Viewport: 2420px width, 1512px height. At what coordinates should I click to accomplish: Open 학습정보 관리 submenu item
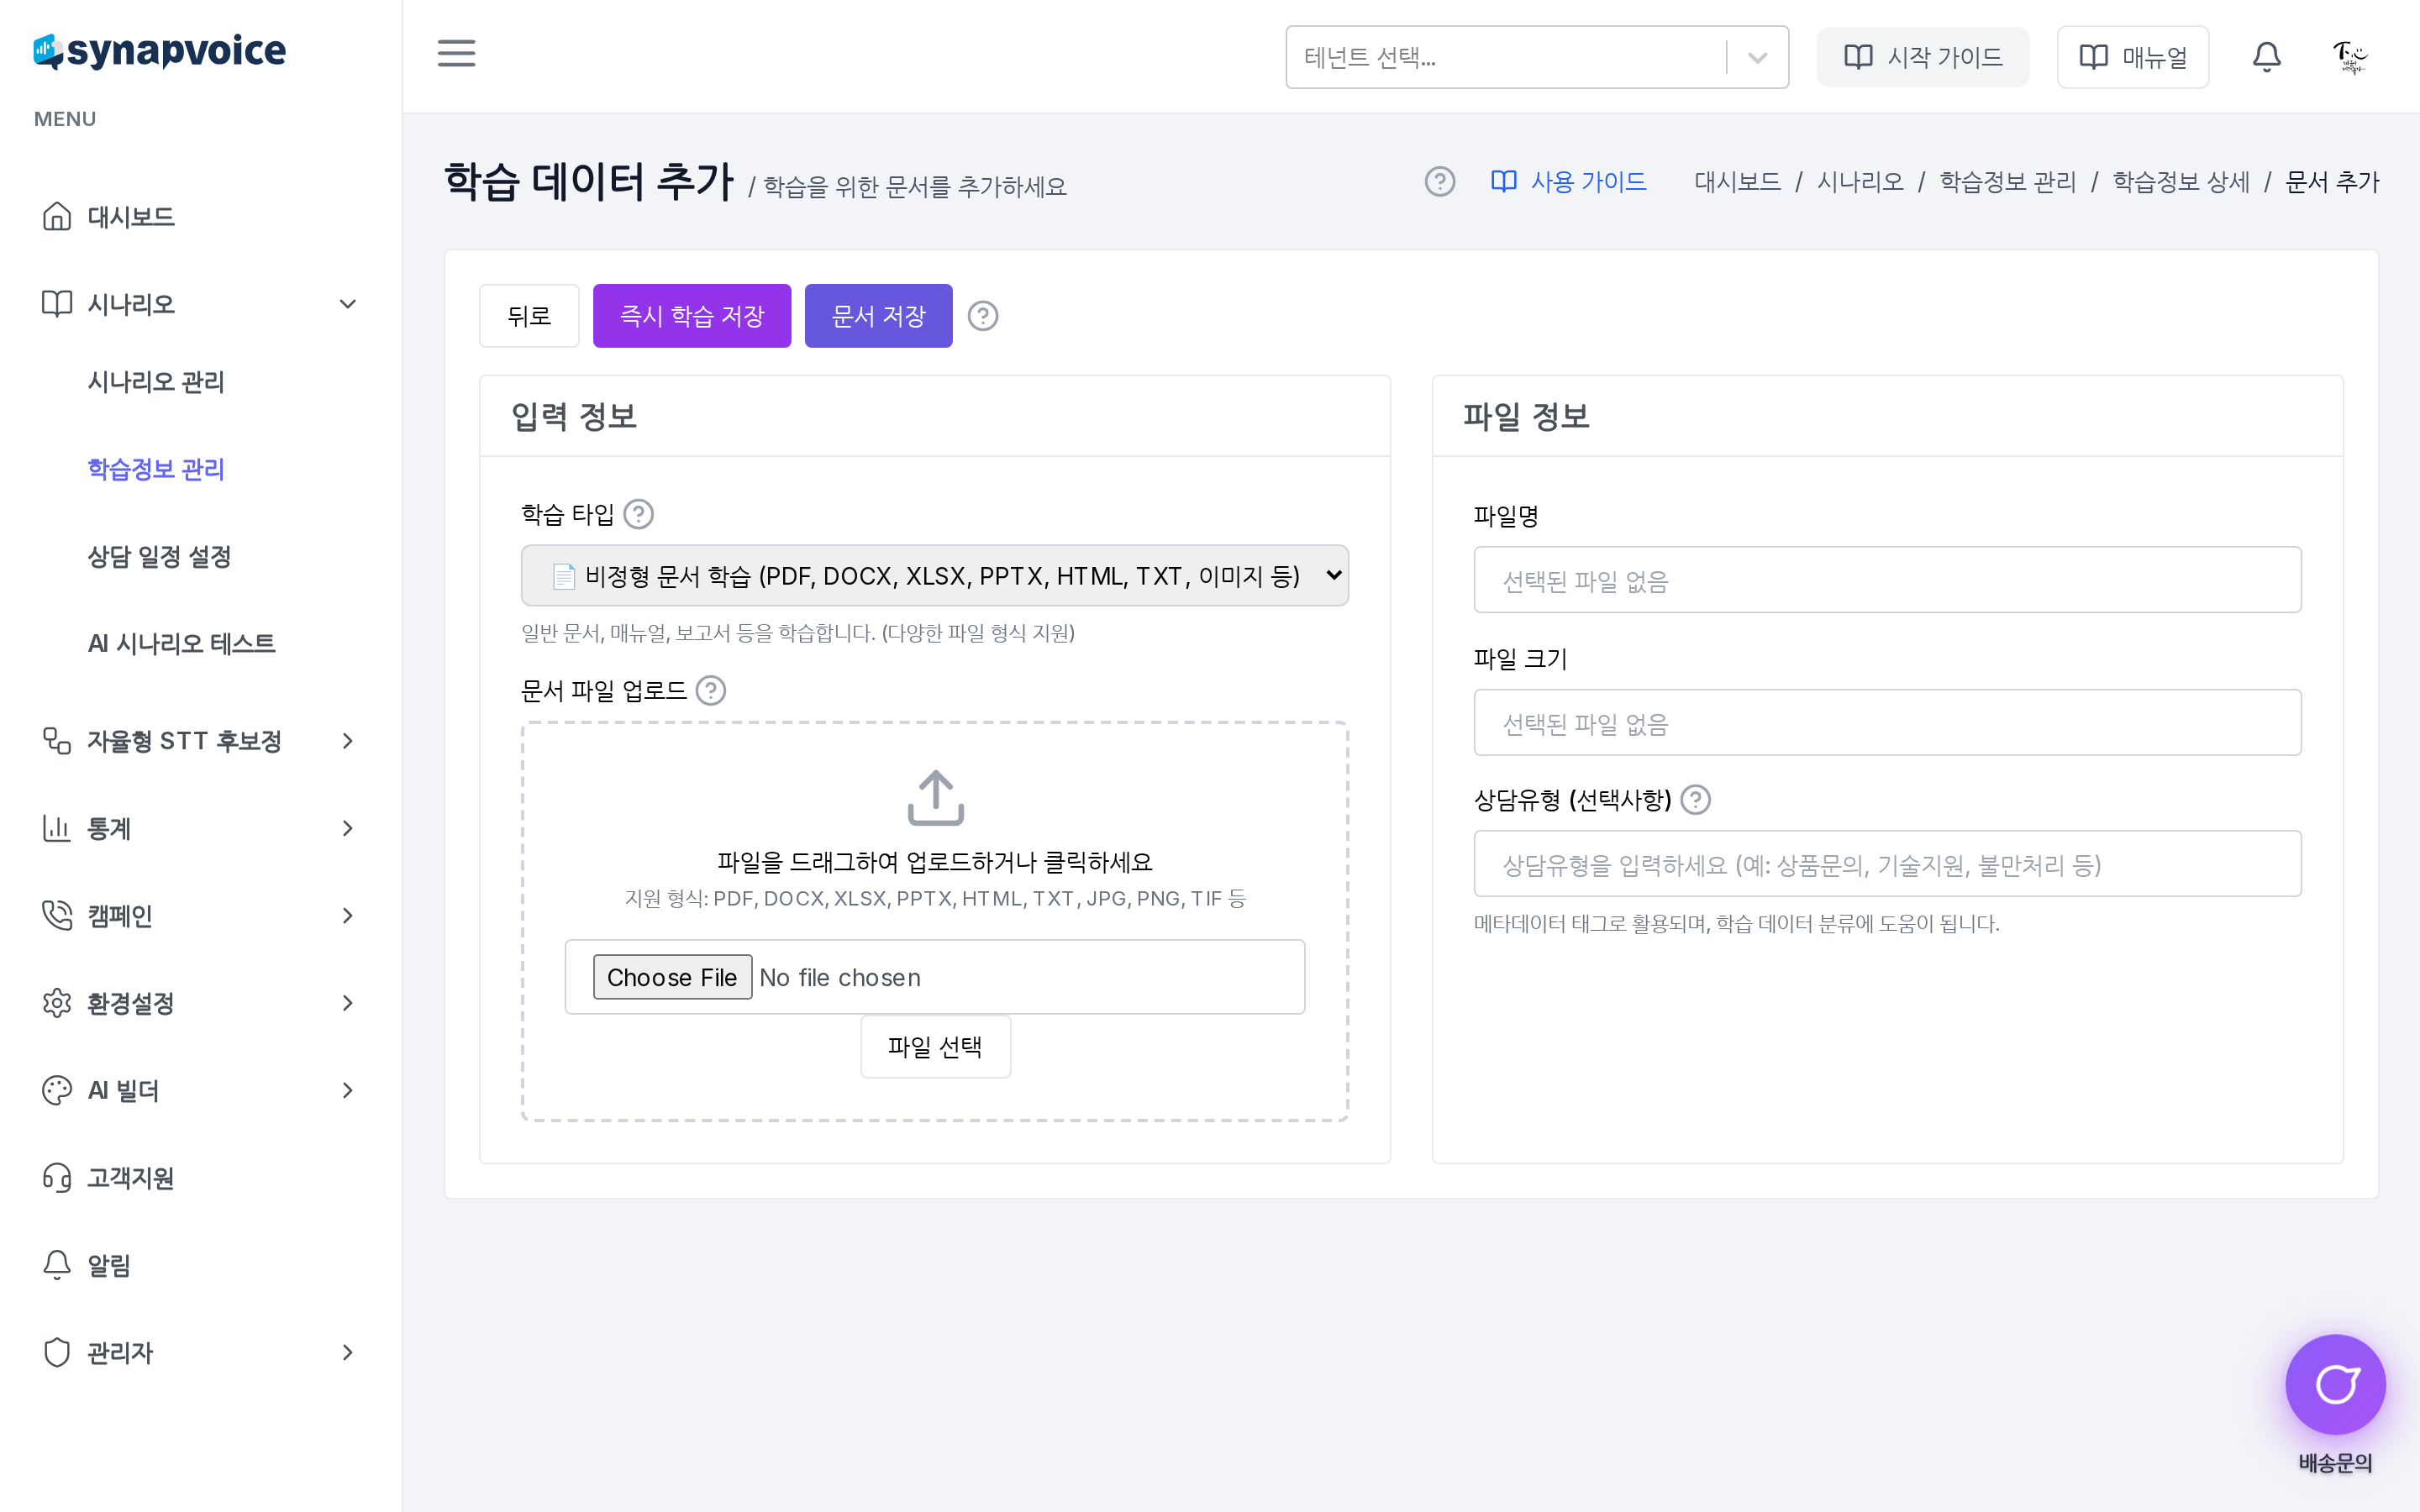(x=156, y=469)
